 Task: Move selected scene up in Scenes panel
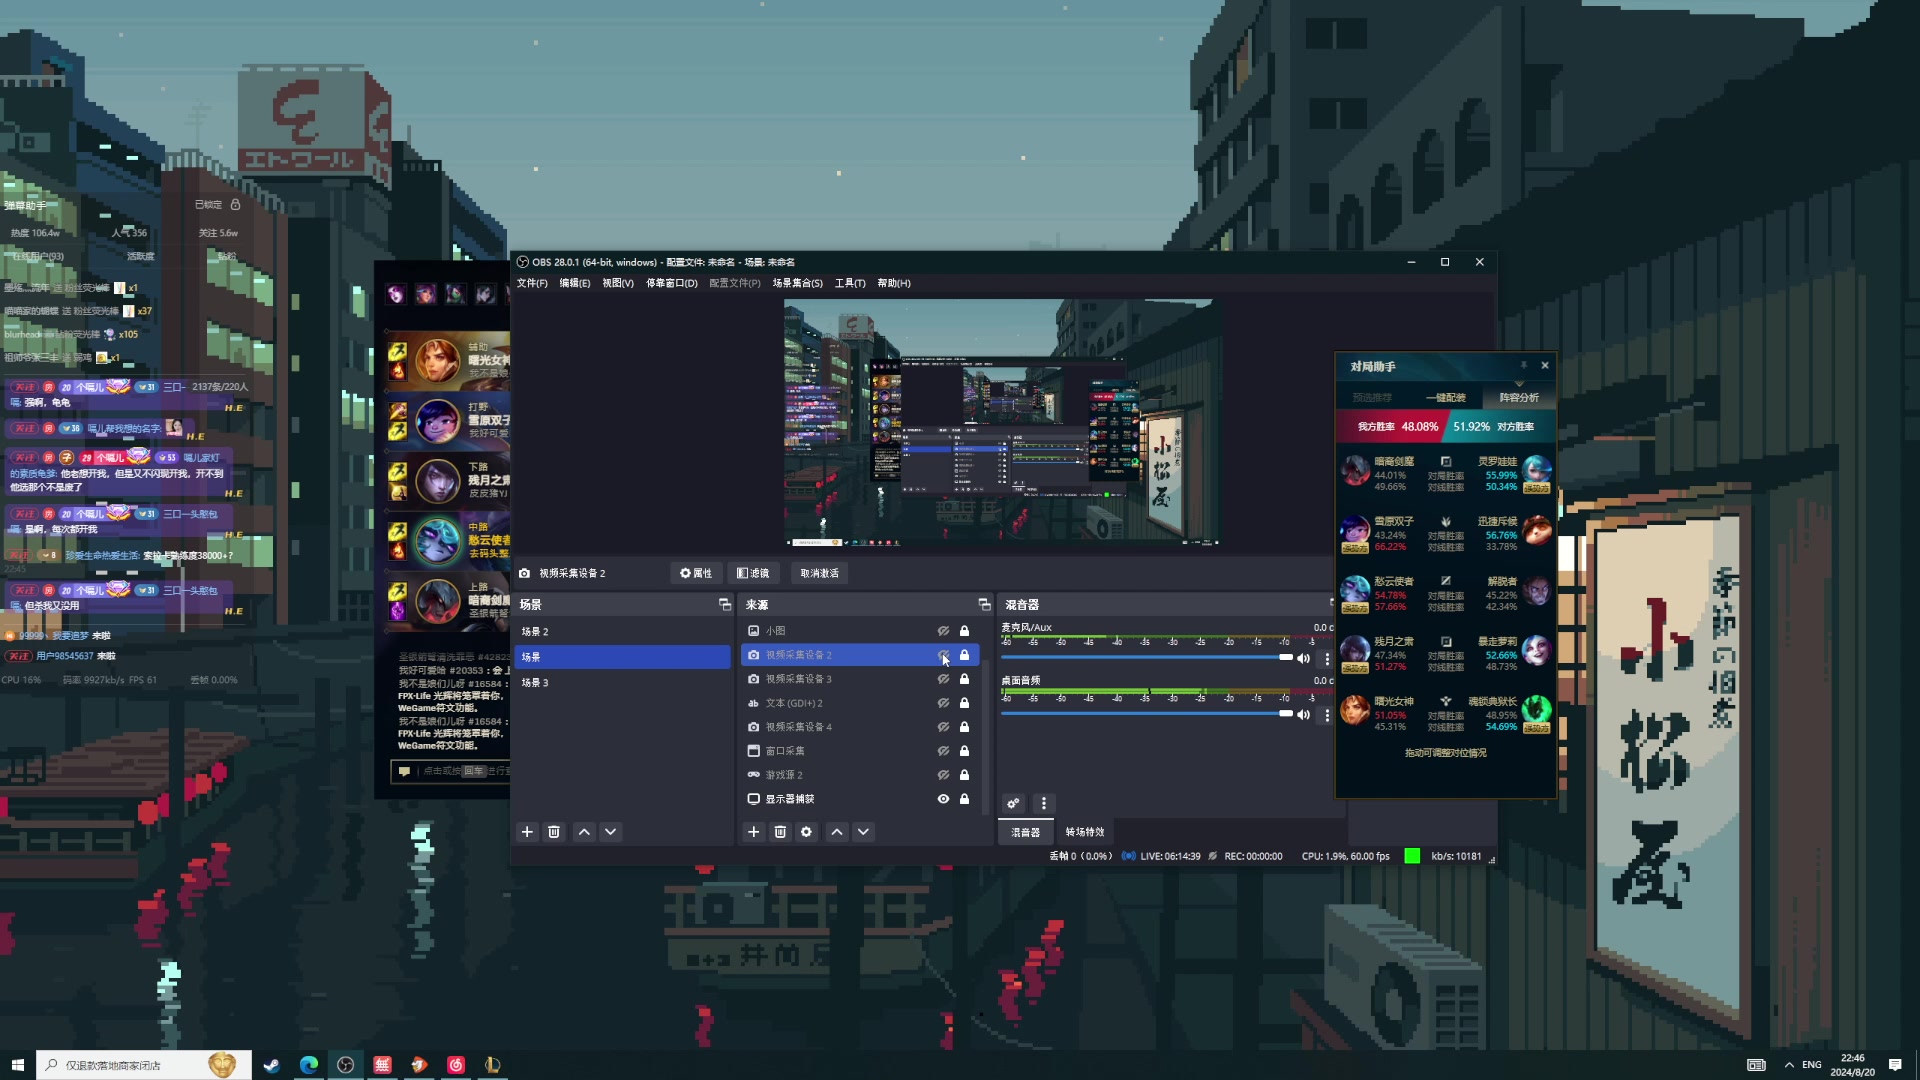tap(584, 832)
